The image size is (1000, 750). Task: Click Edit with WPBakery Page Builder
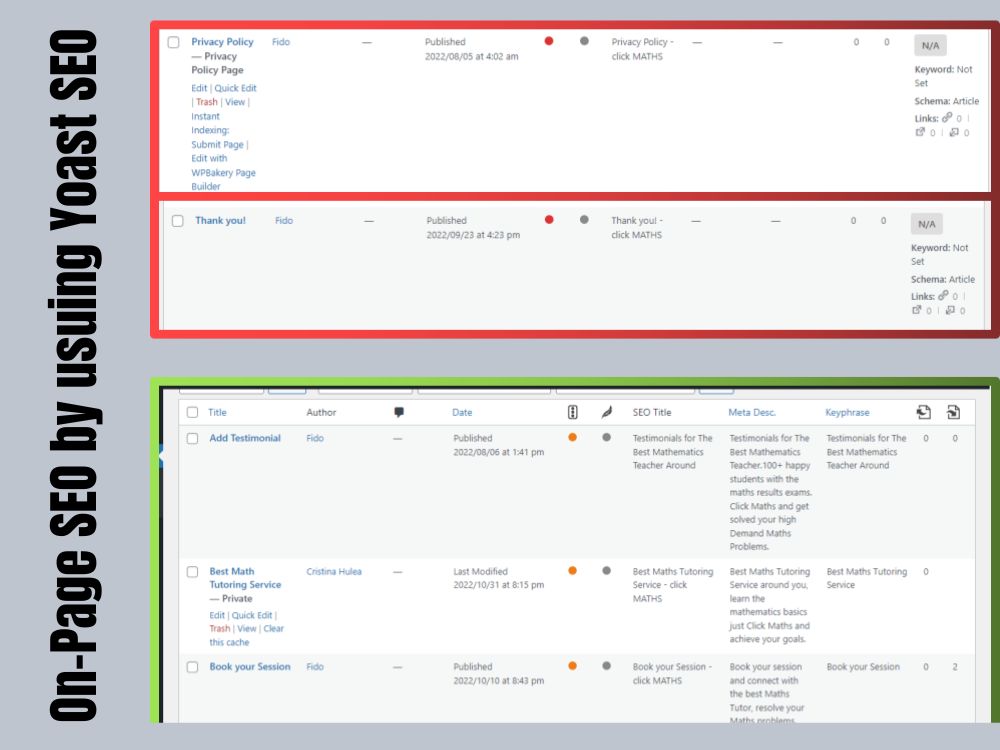(223, 172)
